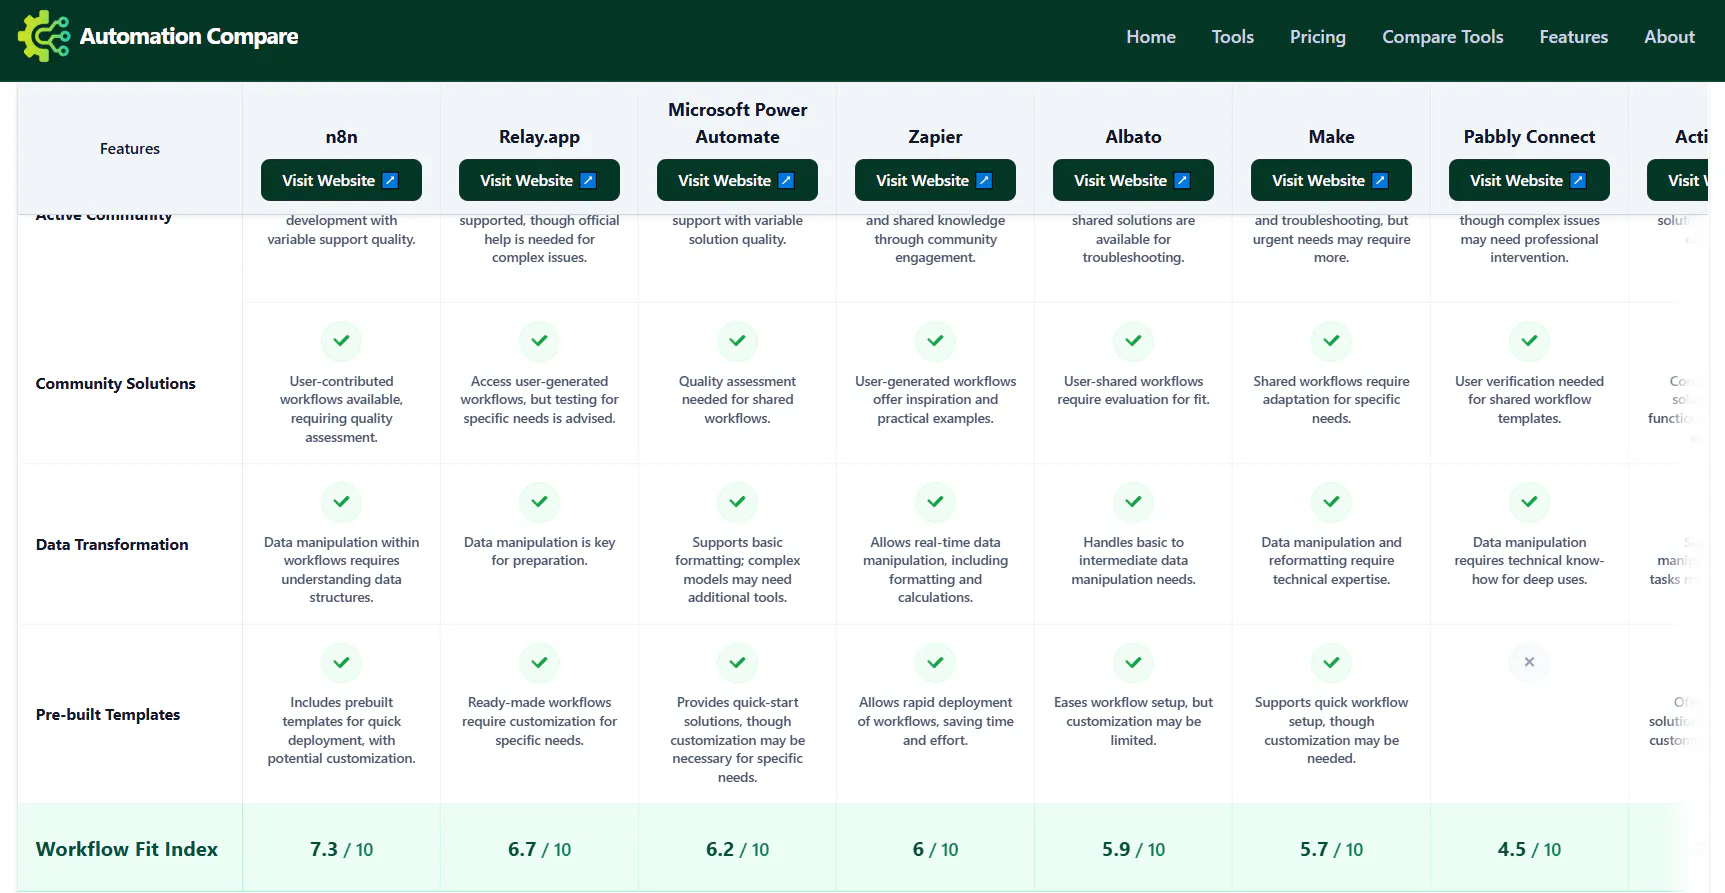Image resolution: width=1725 pixels, height=893 pixels.
Task: Click the Albato Data Transformation checkmark
Action: pyautogui.click(x=1133, y=502)
